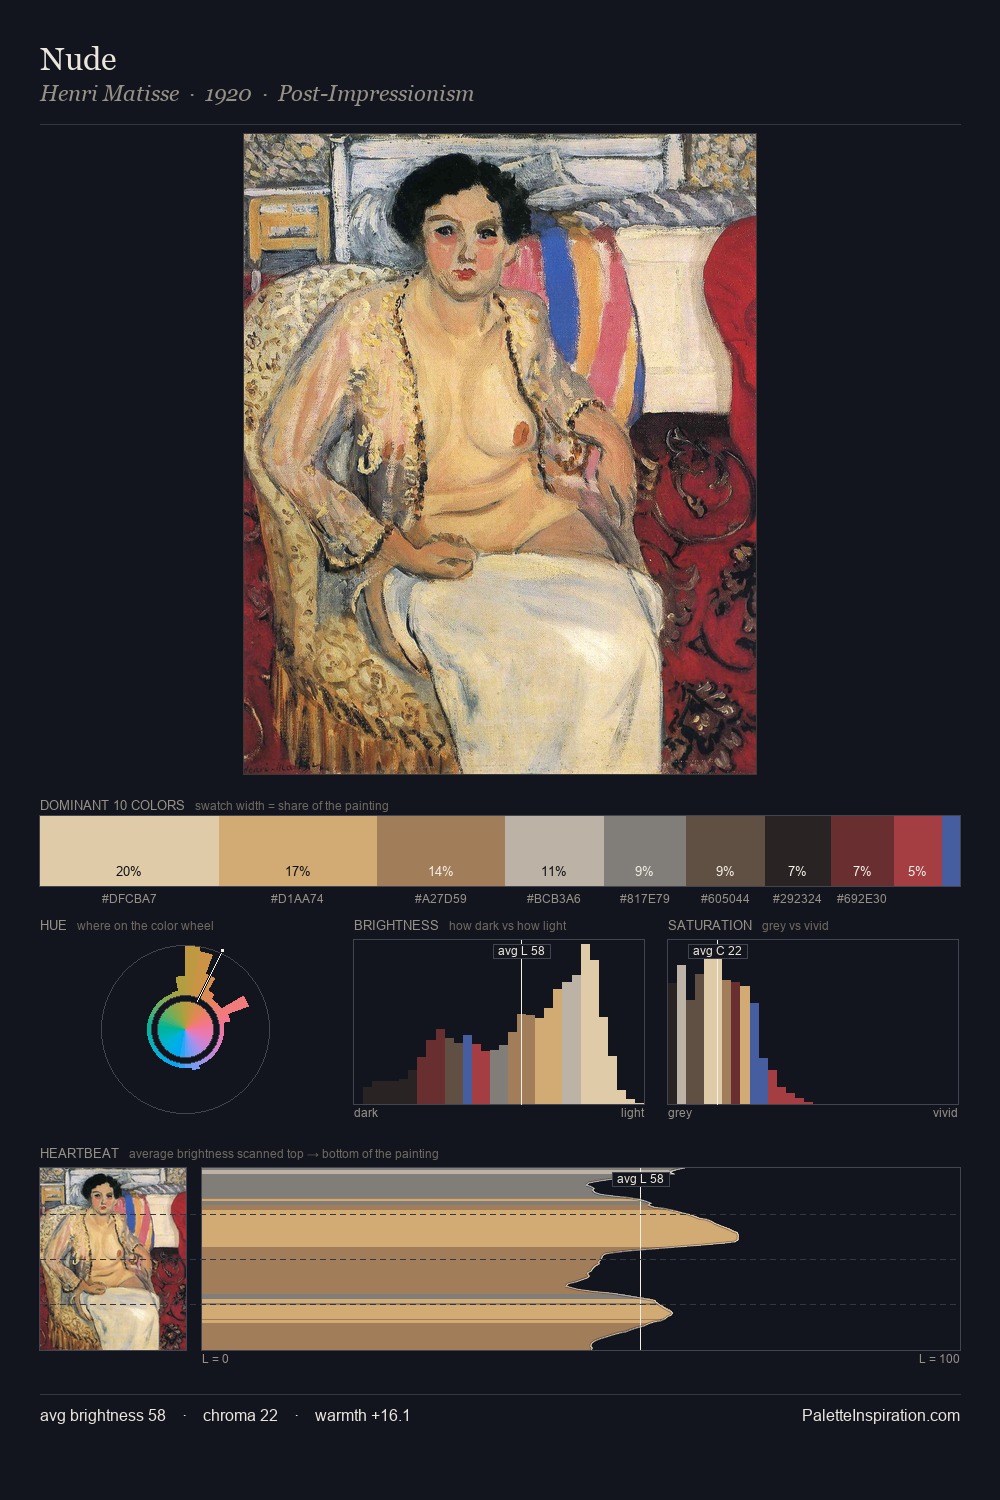Click the 'light' brightness axis label
Viewport: 1000px width, 1500px height.
point(633,1113)
